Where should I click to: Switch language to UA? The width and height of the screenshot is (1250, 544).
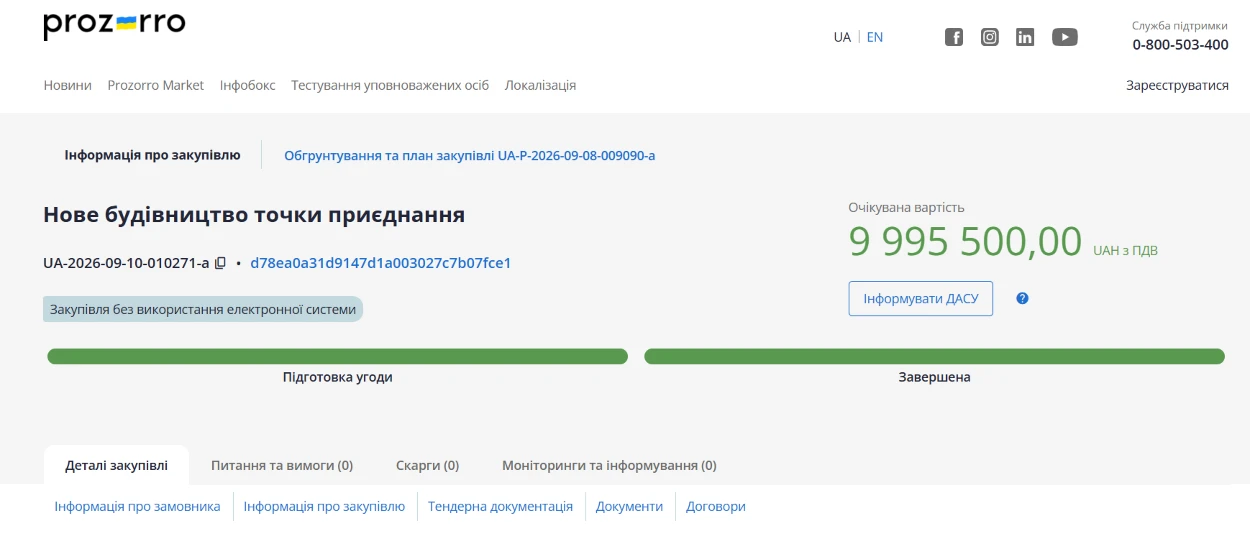coord(842,37)
